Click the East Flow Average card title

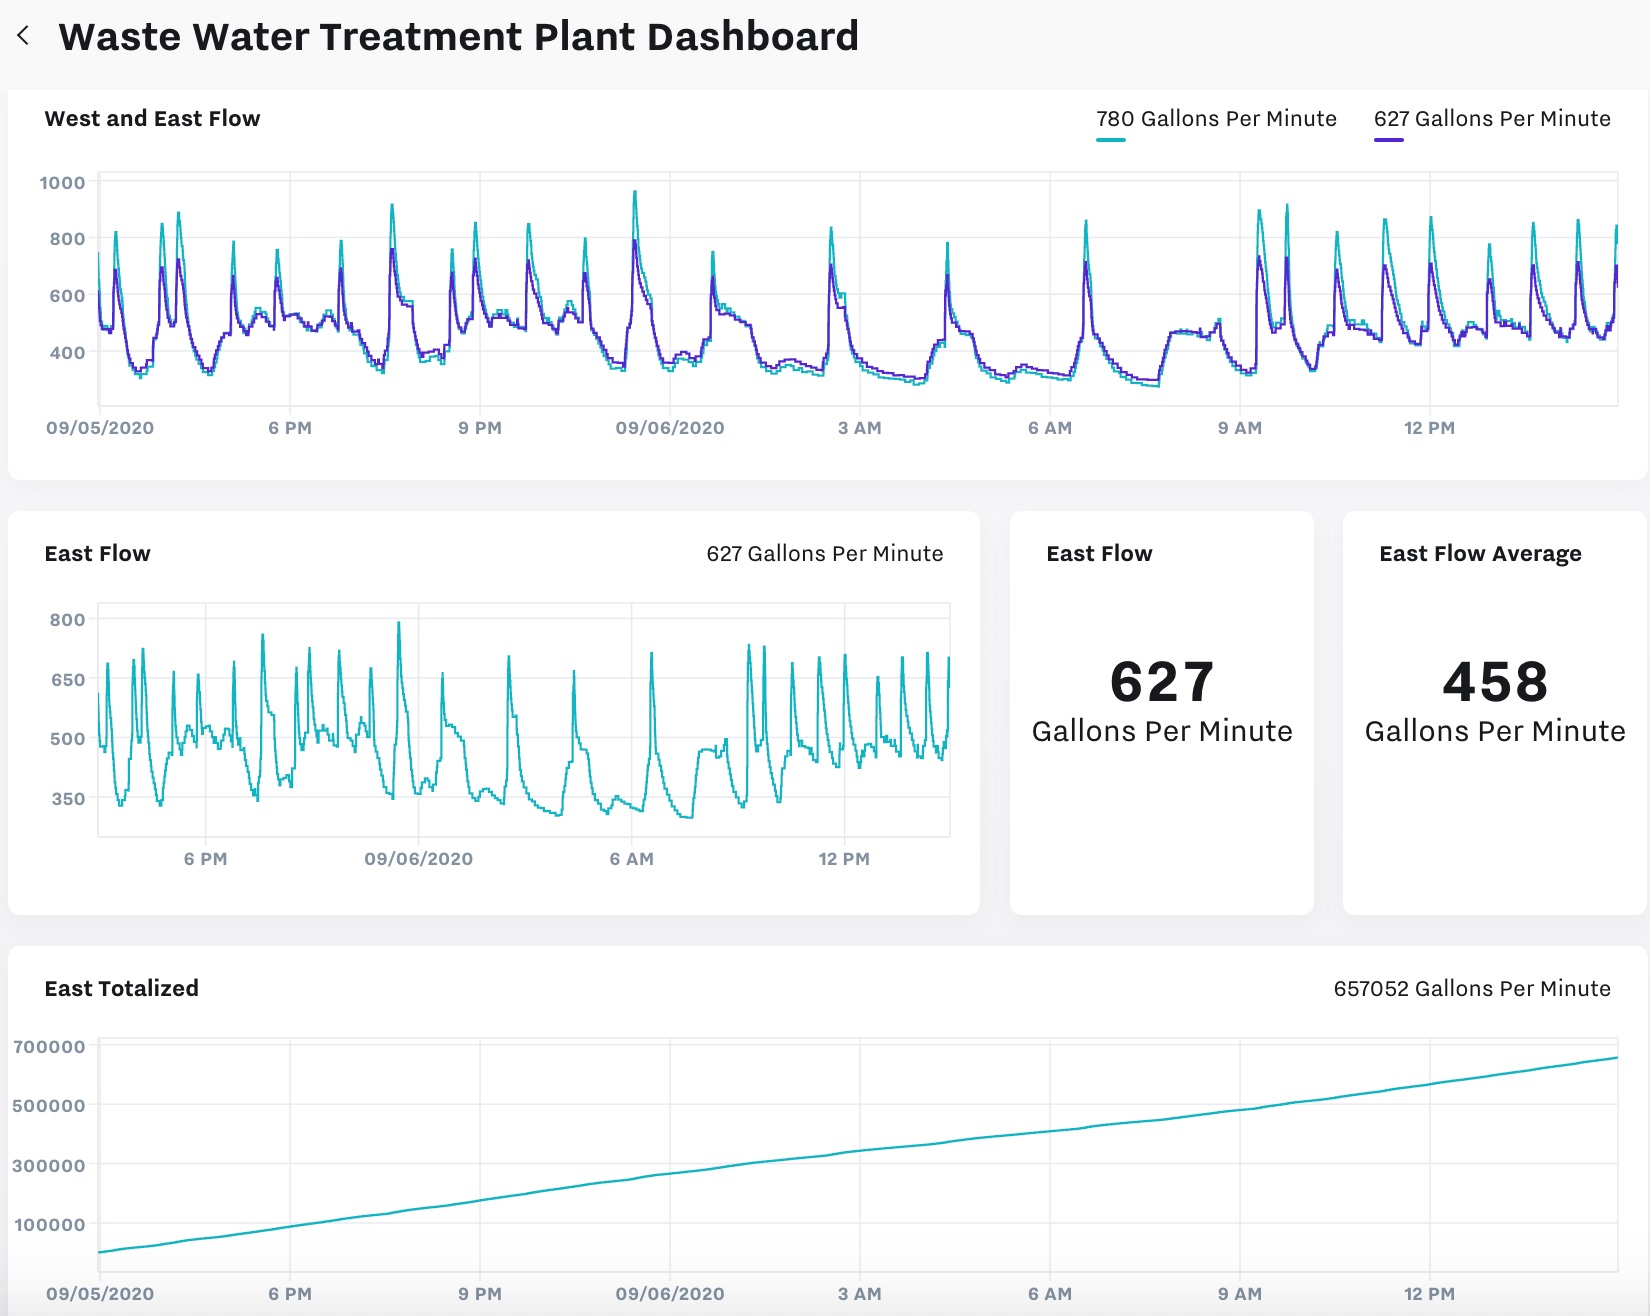tap(1480, 553)
